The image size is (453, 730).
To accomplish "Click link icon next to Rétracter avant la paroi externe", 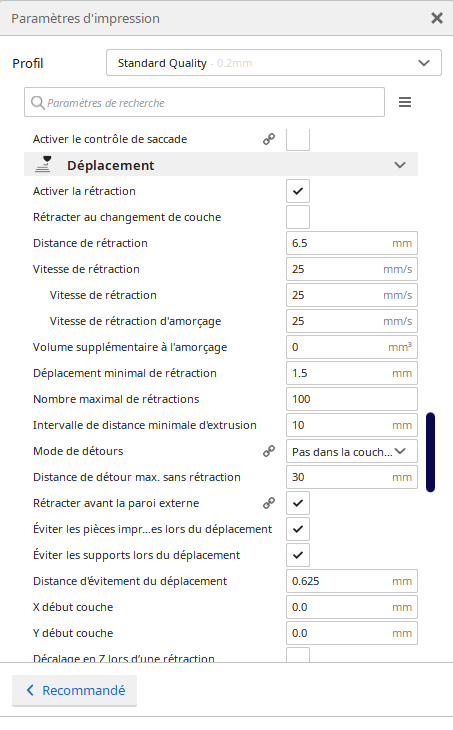I will 269,503.
